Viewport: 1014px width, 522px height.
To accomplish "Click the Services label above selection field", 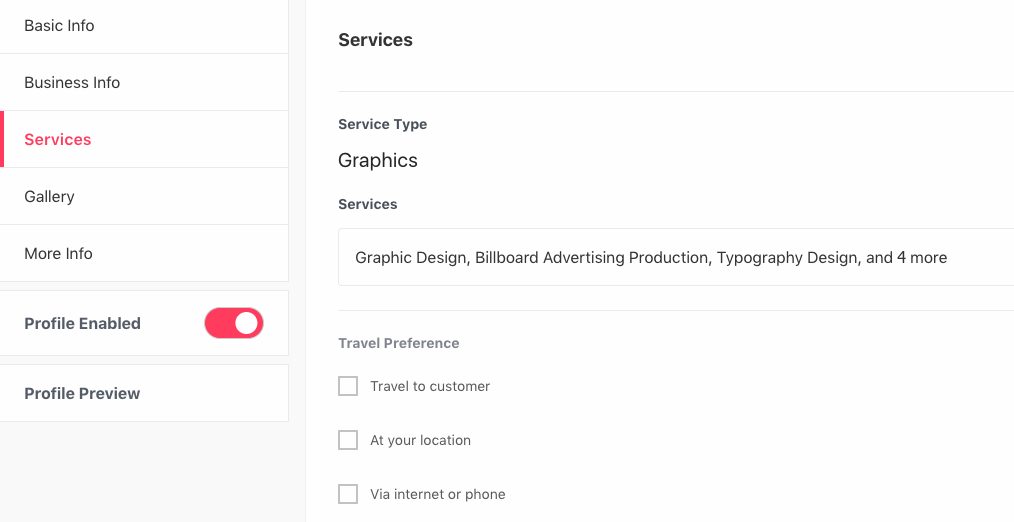I will (367, 204).
